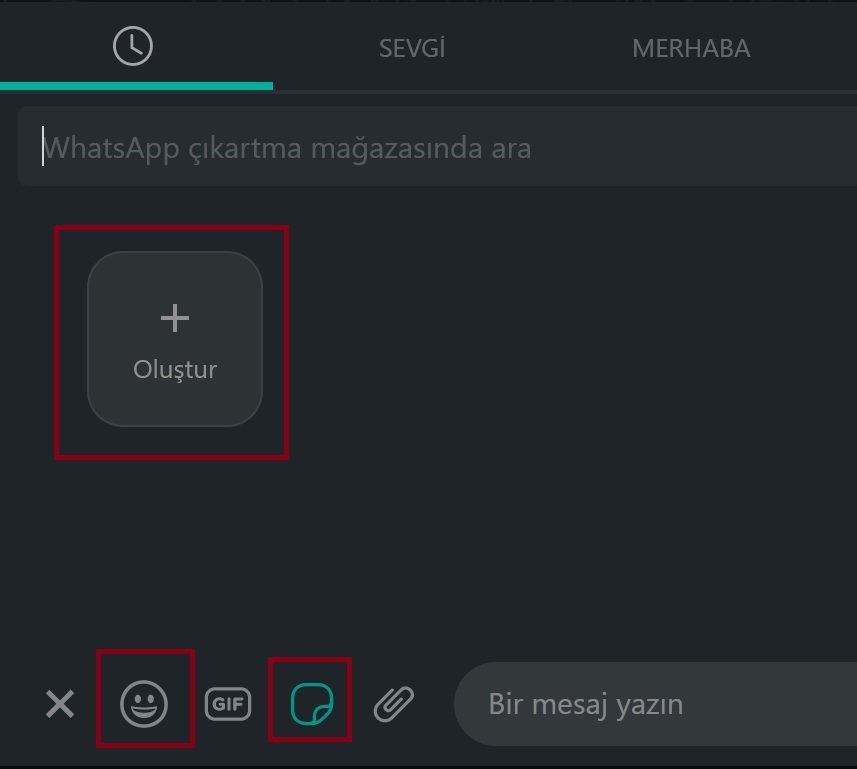This screenshot has height=769, width=857.
Task: Dismiss the picker via the X icon
Action: tap(60, 704)
